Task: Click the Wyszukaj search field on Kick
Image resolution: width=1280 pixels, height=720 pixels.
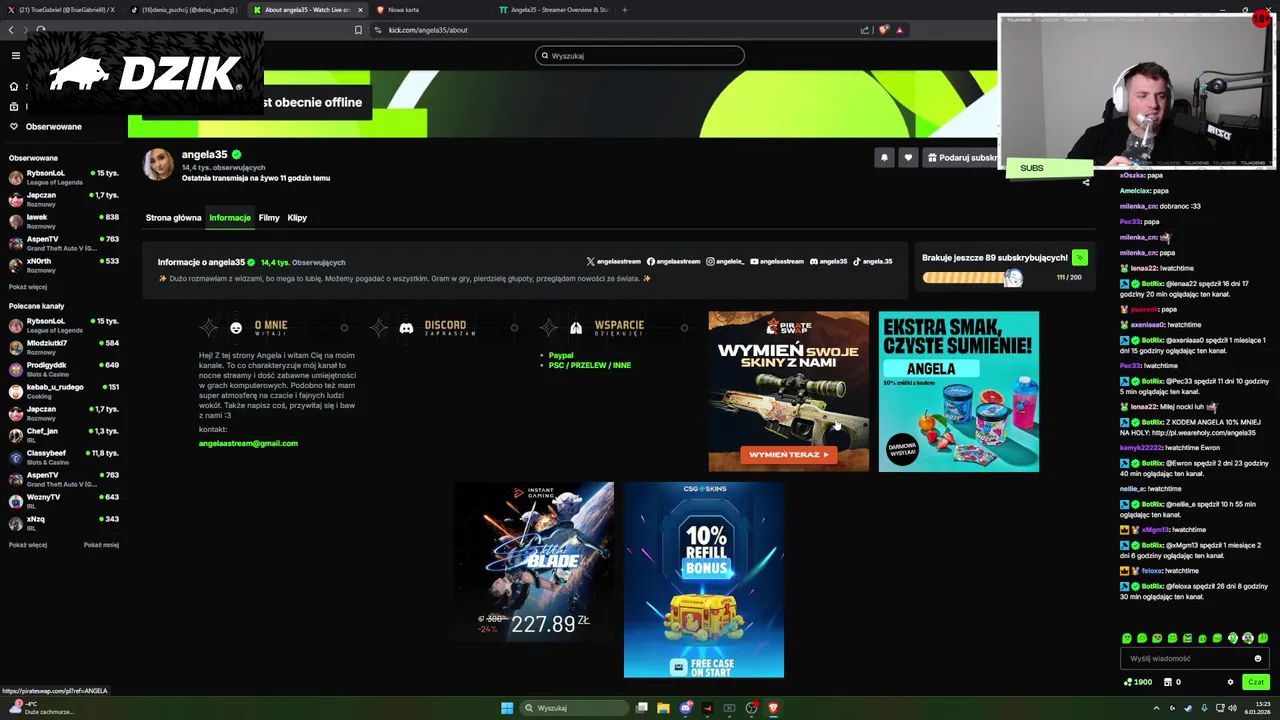Action: point(640,56)
